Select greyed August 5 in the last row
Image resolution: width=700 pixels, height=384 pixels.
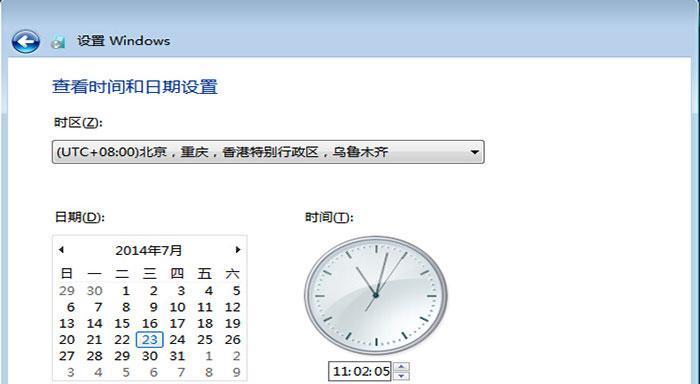[x=126, y=372]
